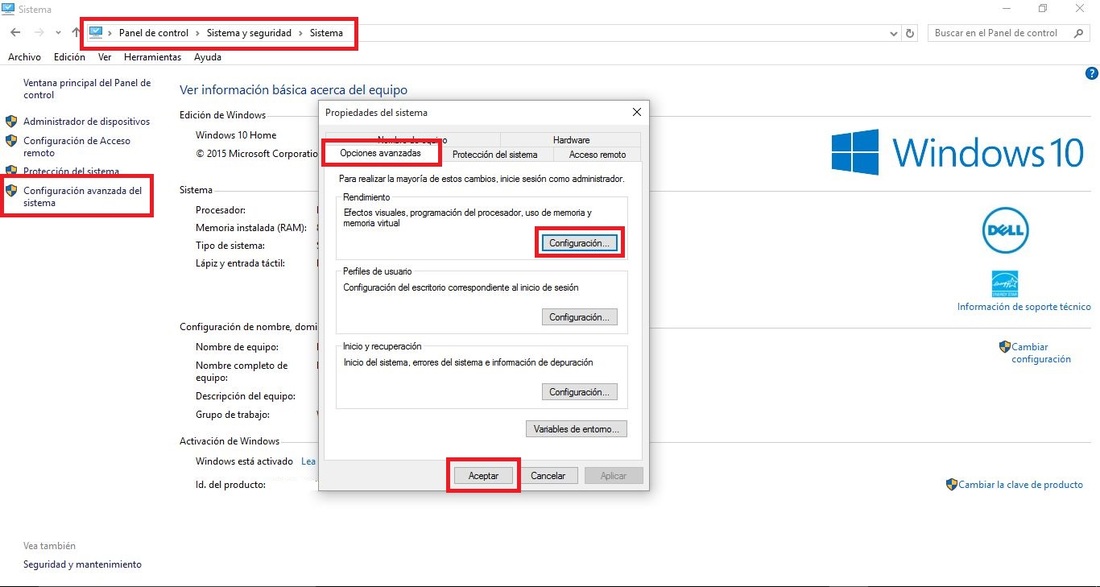Open the Ayuda menu
This screenshot has width=1100, height=587.
pyautogui.click(x=208, y=58)
